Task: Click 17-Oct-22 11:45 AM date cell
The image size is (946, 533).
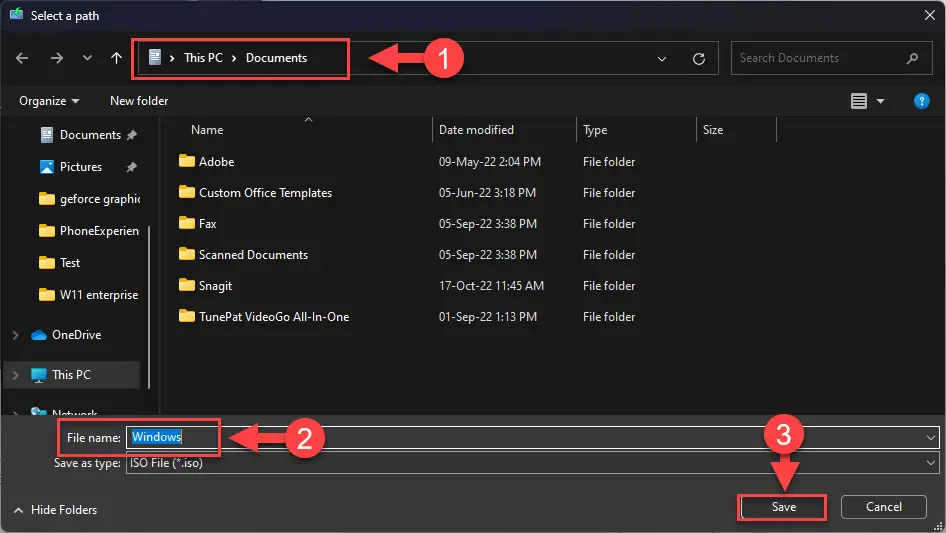Action: [x=491, y=286]
